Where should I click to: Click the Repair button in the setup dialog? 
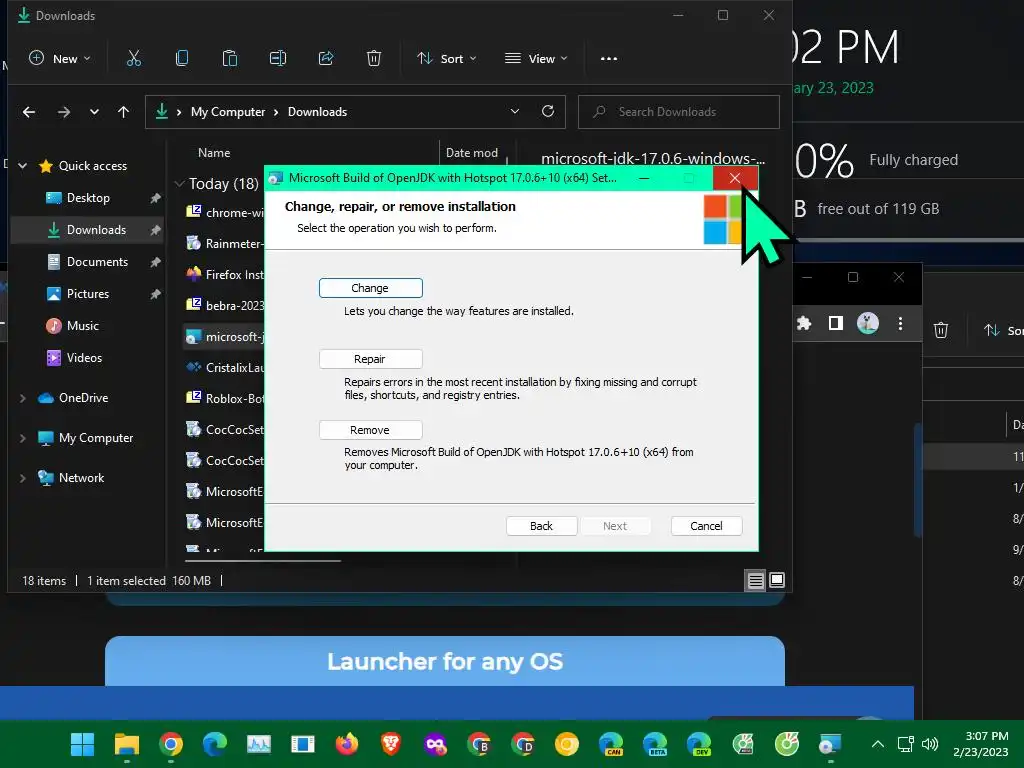coord(370,359)
